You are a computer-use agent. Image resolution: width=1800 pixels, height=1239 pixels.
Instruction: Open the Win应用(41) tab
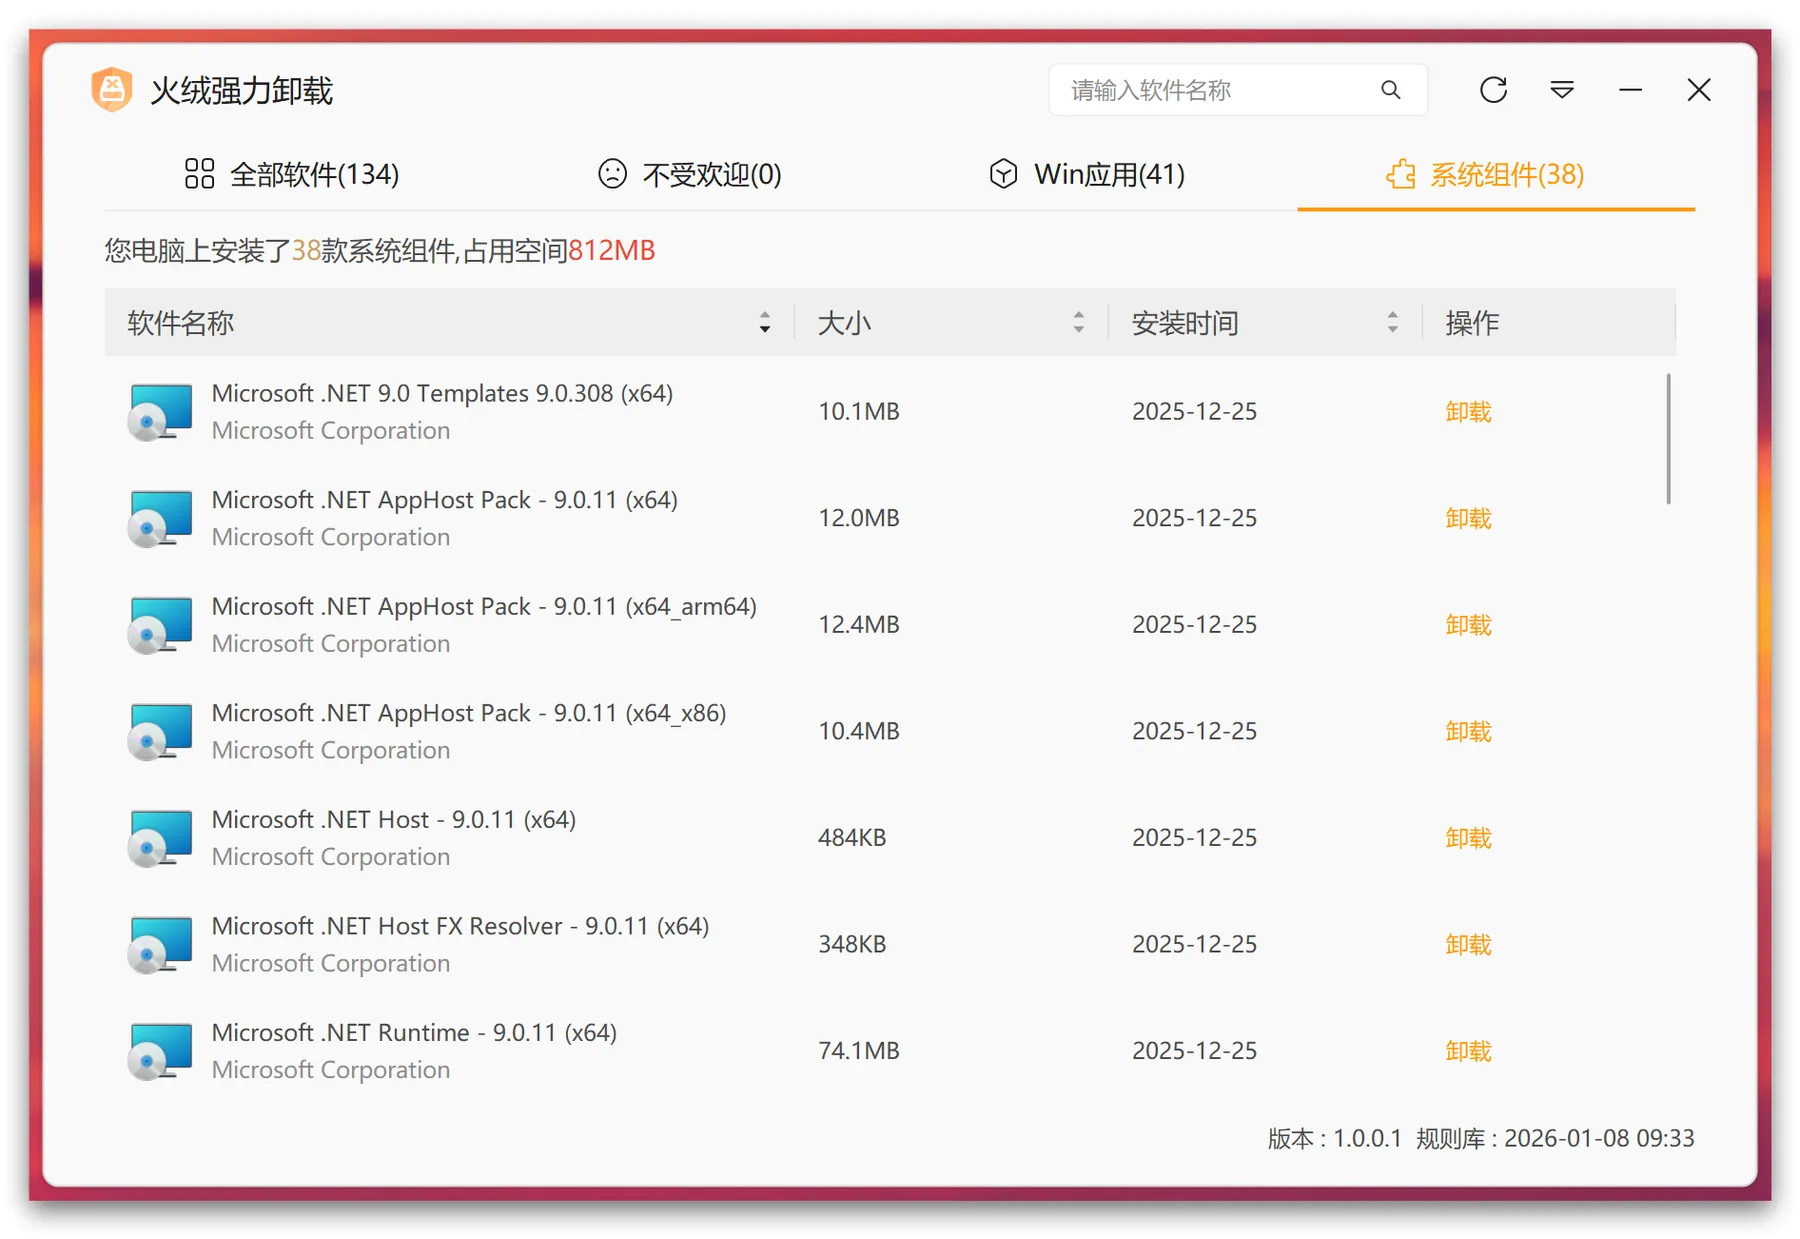click(1087, 174)
